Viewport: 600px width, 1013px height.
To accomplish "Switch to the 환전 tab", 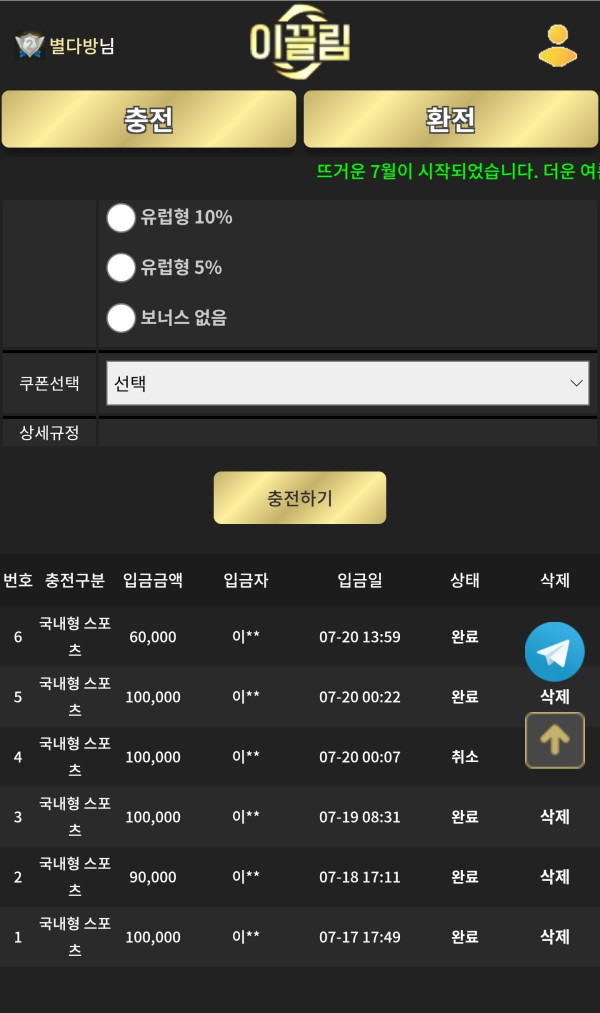I will click(450, 120).
